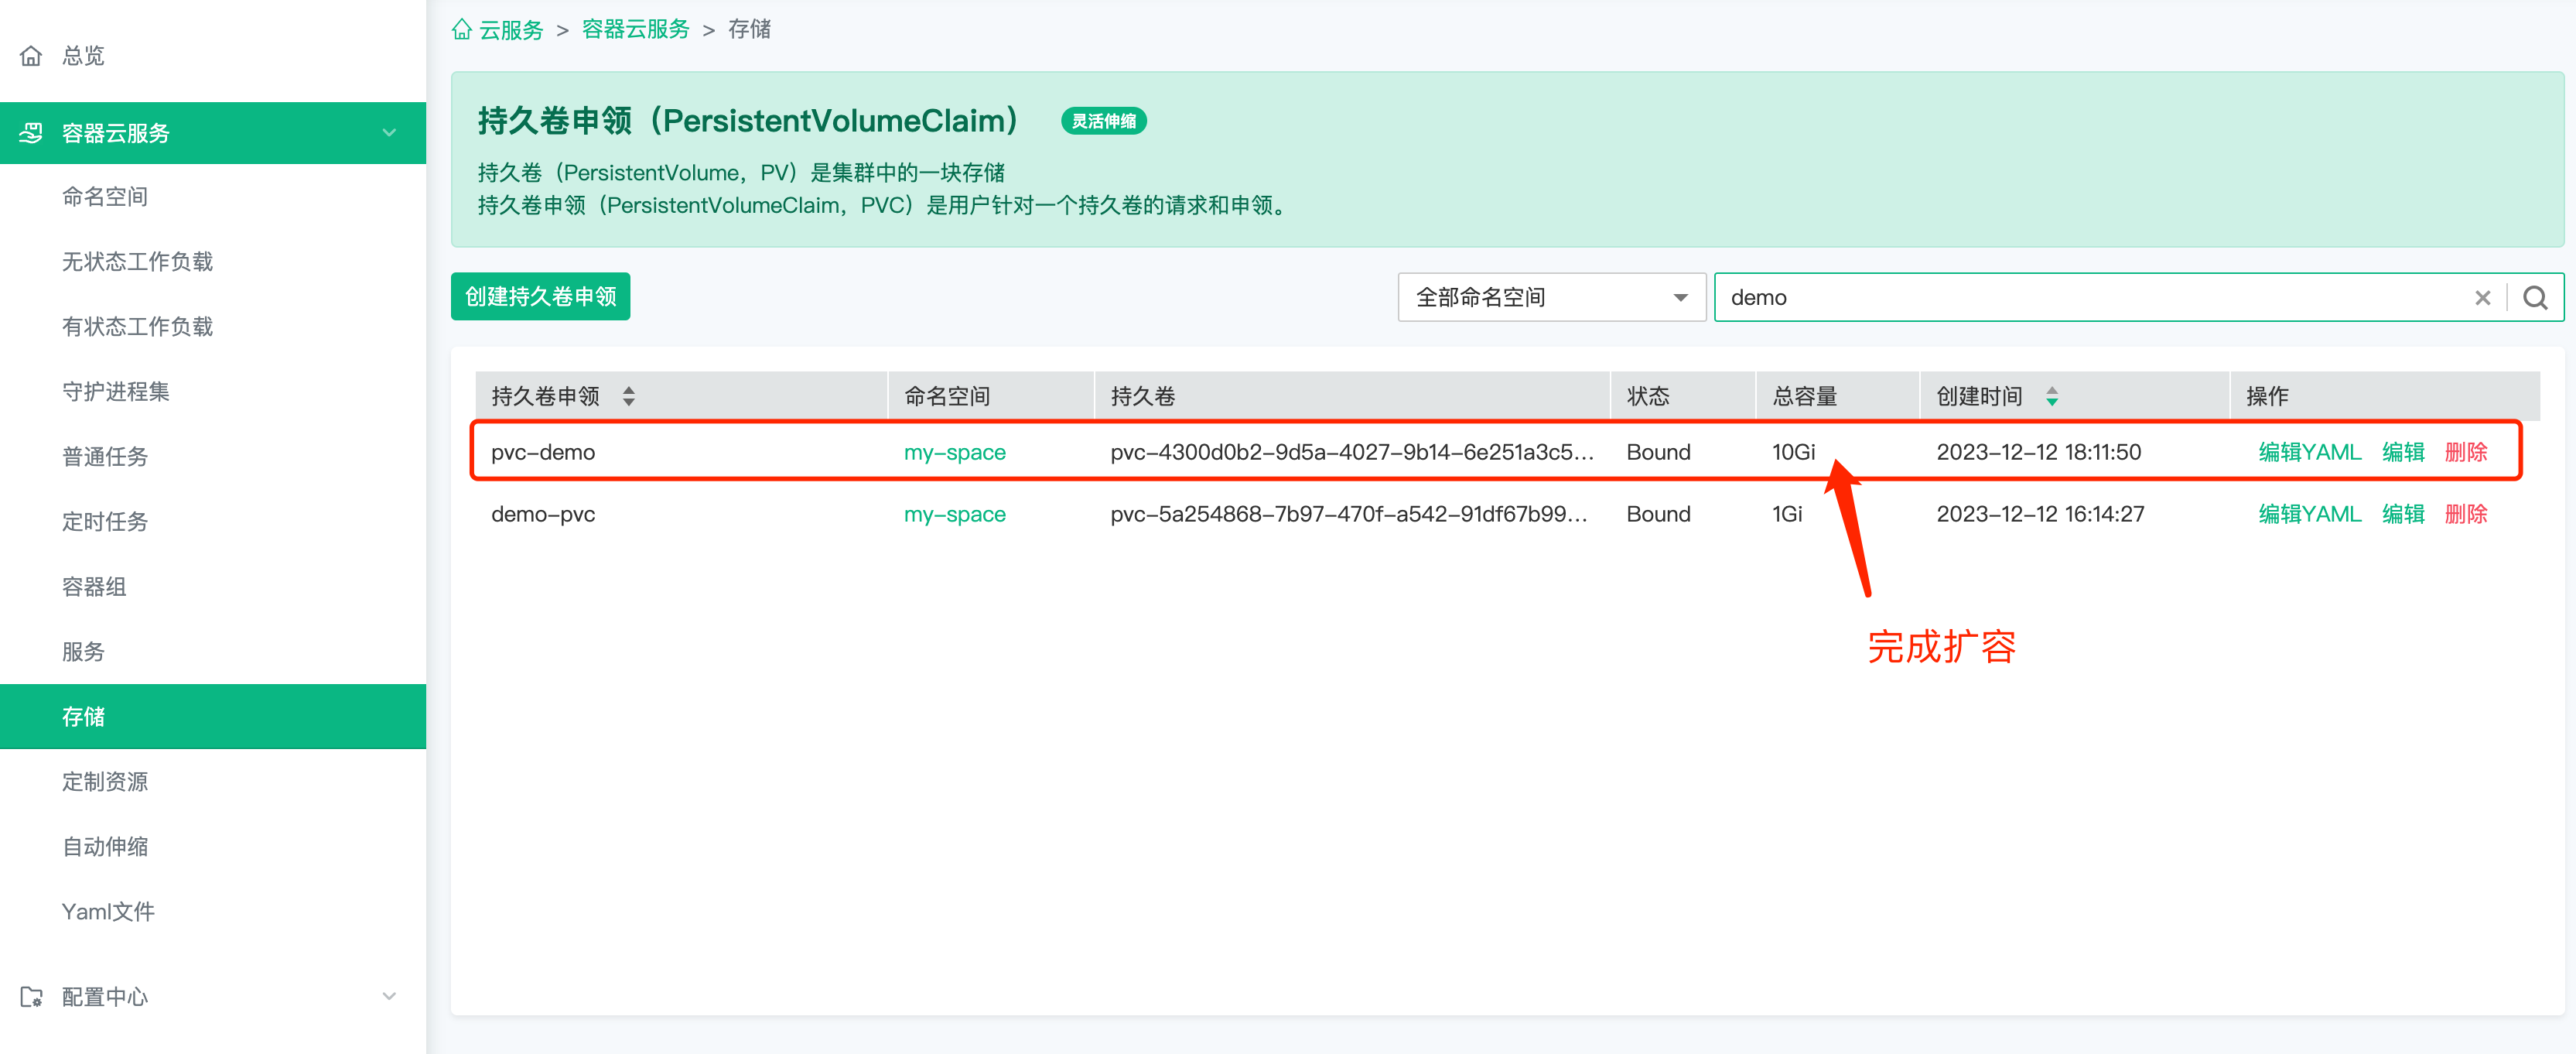Click pvc-demo claim name
This screenshot has height=1054, width=2576.
[x=543, y=453]
